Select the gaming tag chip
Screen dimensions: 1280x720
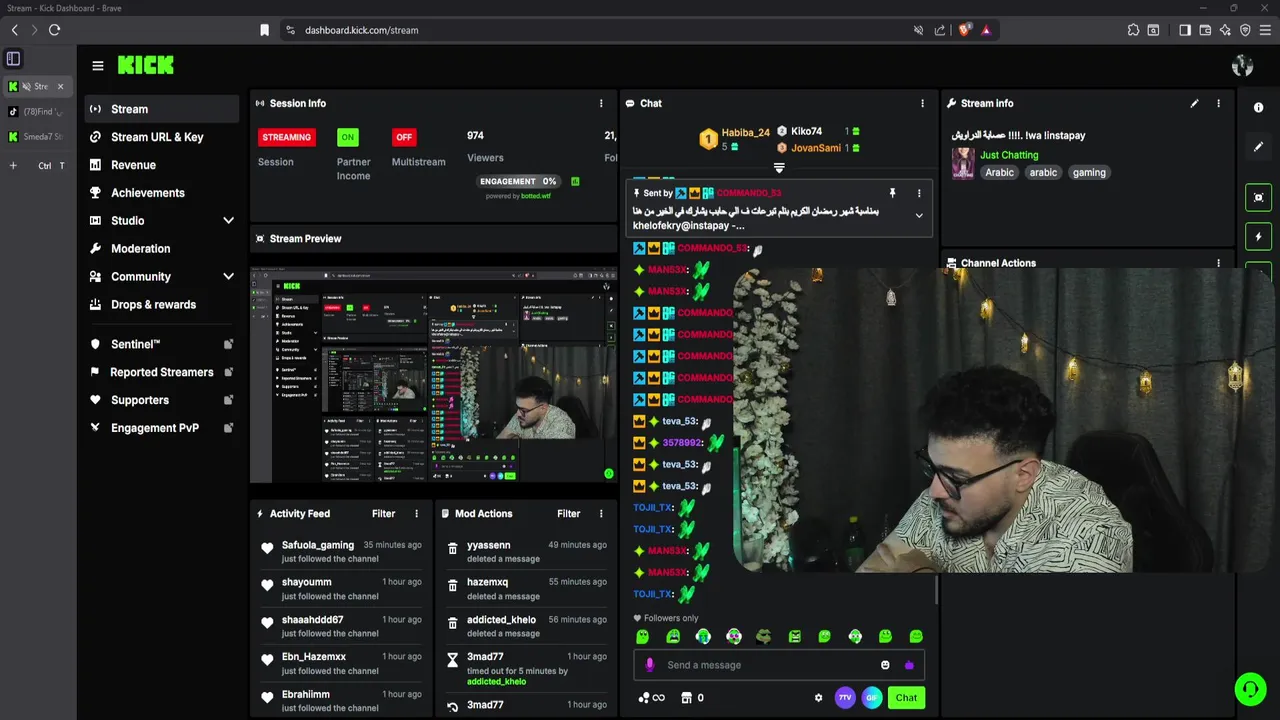tap(1089, 172)
